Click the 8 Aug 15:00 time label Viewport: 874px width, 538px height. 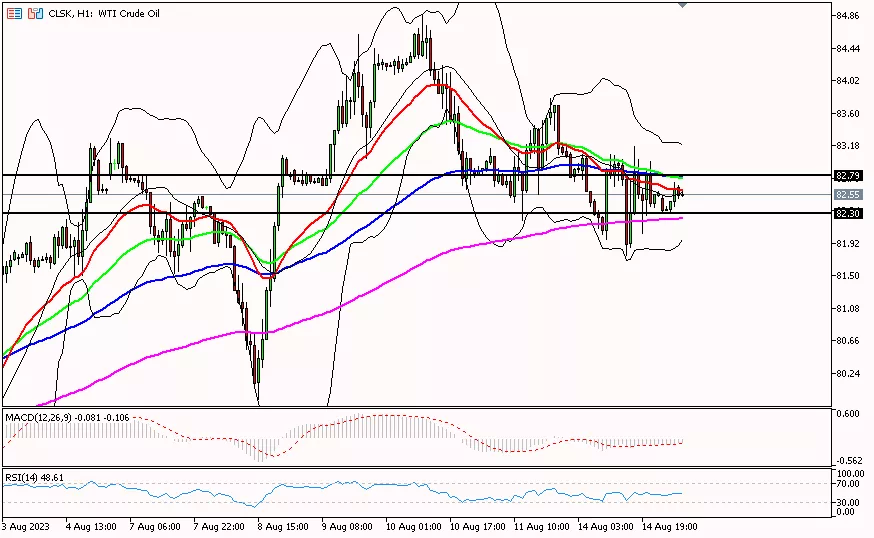click(283, 527)
